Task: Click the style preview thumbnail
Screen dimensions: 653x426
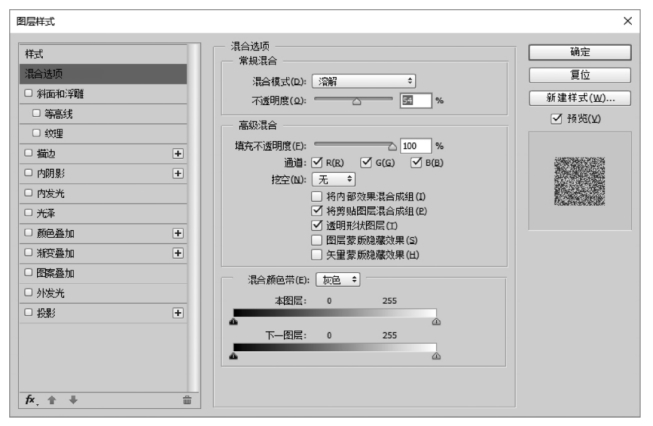Action: [x=579, y=181]
